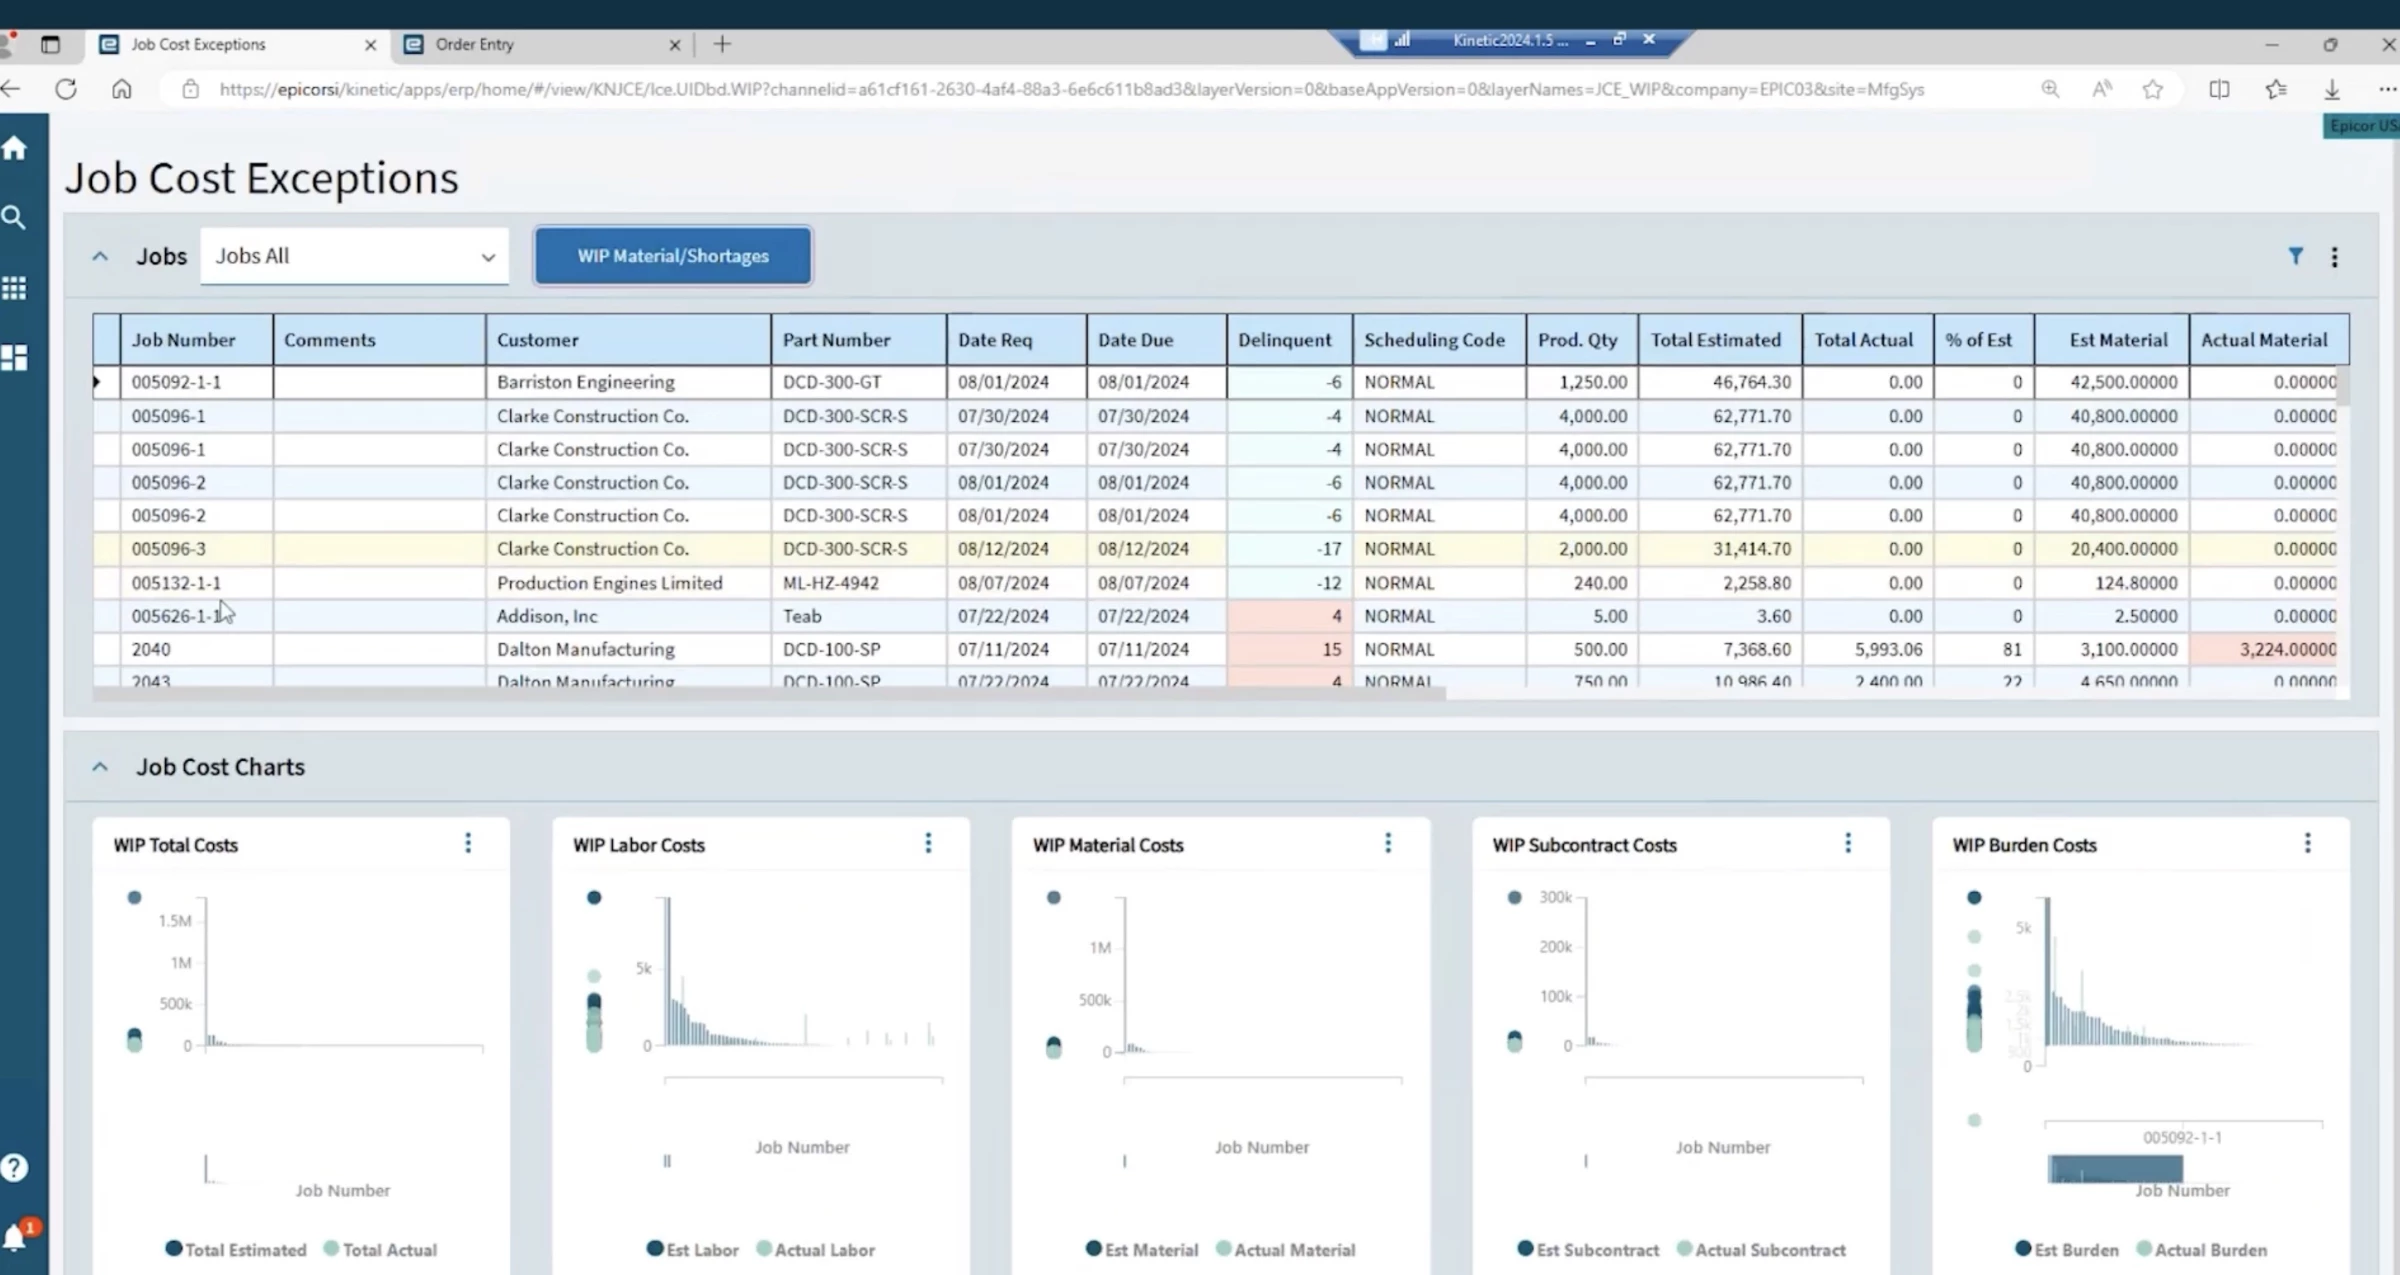The height and width of the screenshot is (1275, 2400).
Task: Open a new browser tab
Action: tap(722, 44)
